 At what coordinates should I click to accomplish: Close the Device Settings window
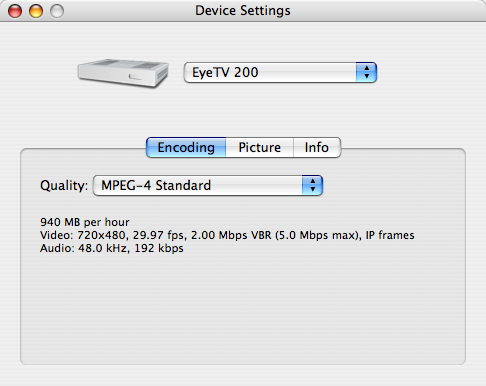pyautogui.click(x=15, y=11)
